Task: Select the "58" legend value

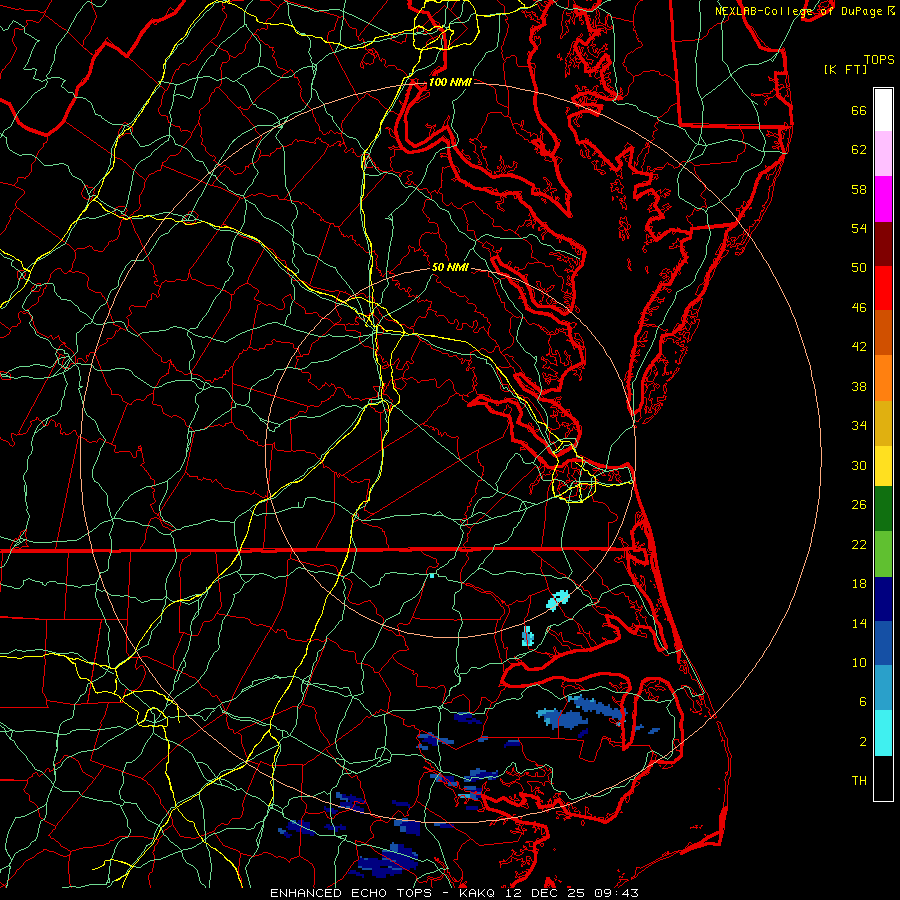Action: [859, 189]
